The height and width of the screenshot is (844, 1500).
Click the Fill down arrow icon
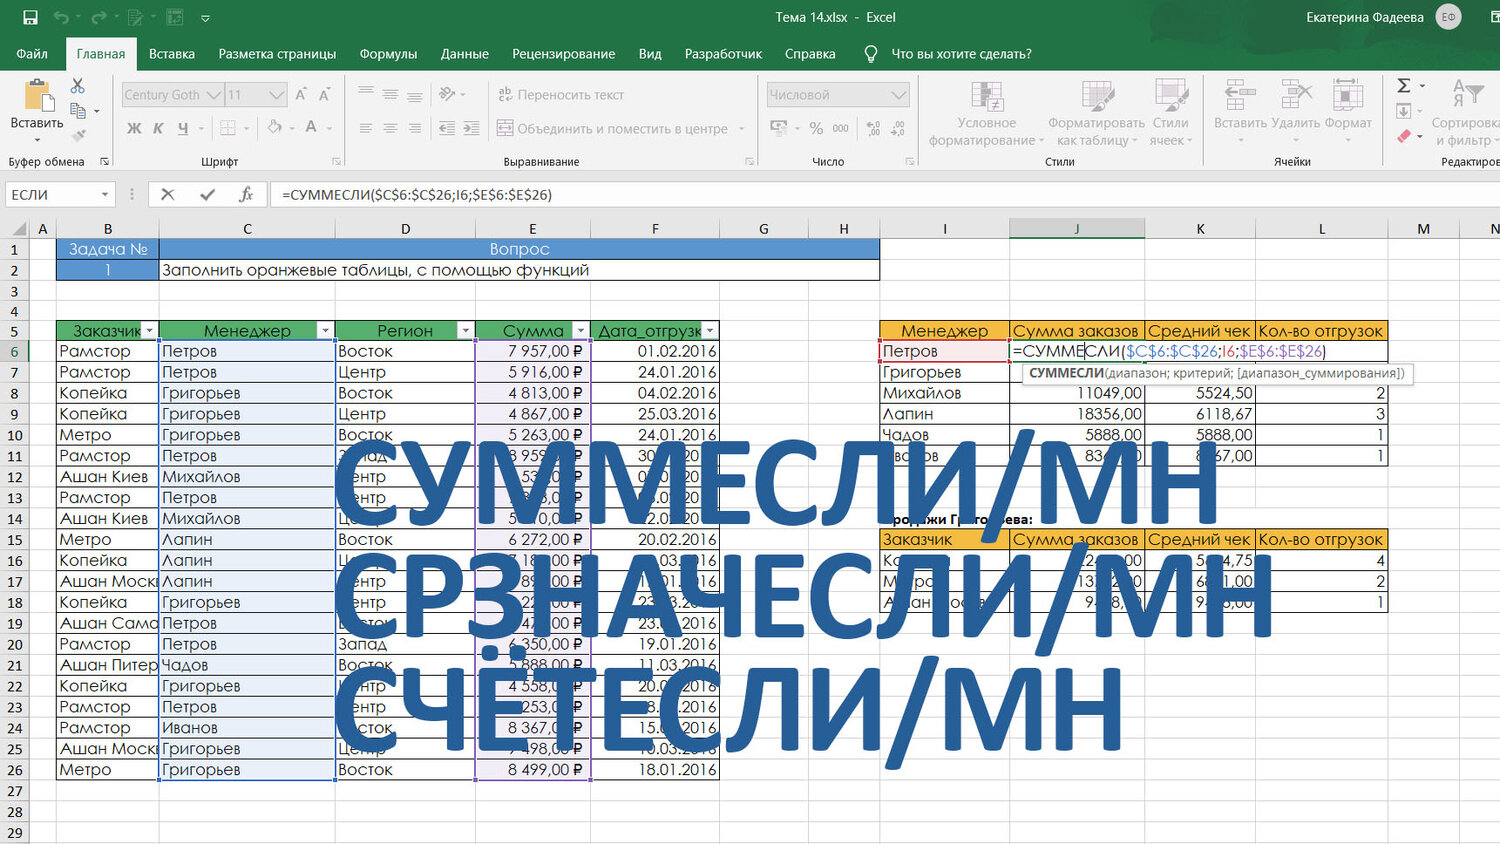pyautogui.click(x=1404, y=111)
